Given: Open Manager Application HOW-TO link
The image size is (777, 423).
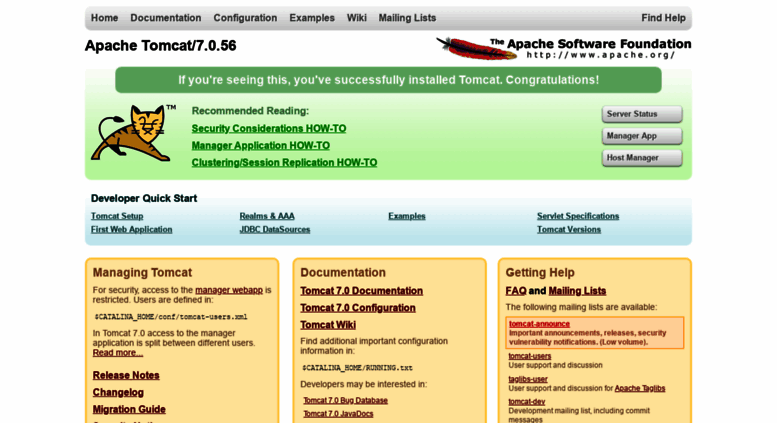Looking at the screenshot, I should (261, 146).
